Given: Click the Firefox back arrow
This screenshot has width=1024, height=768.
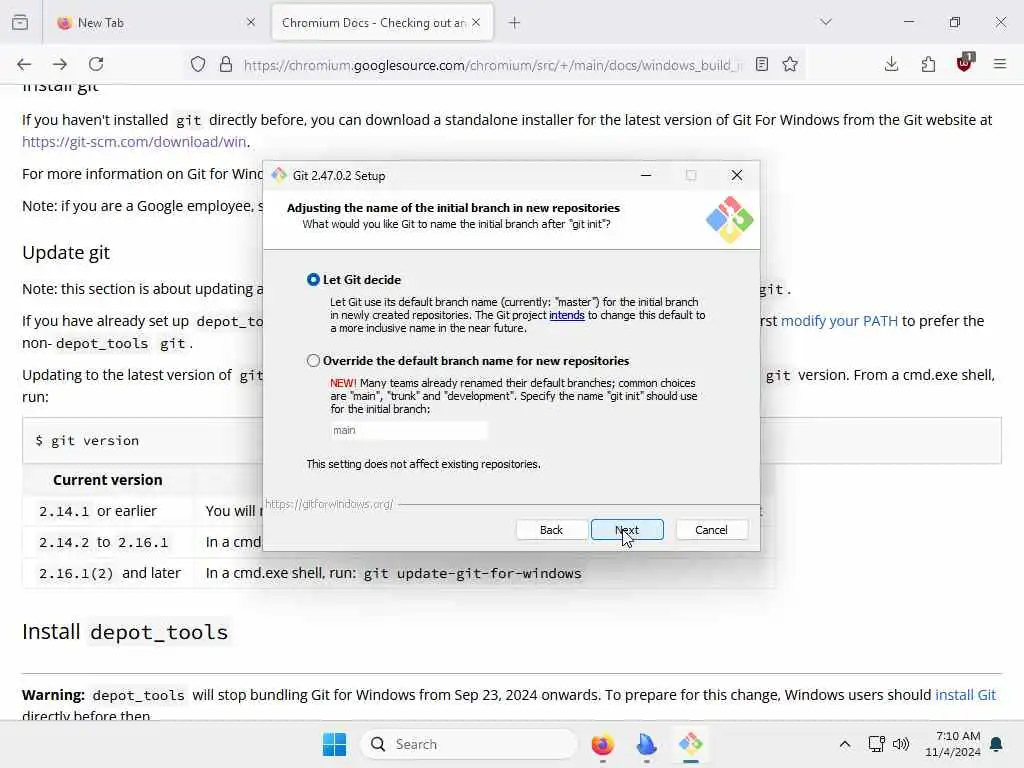Looking at the screenshot, I should tap(24, 64).
